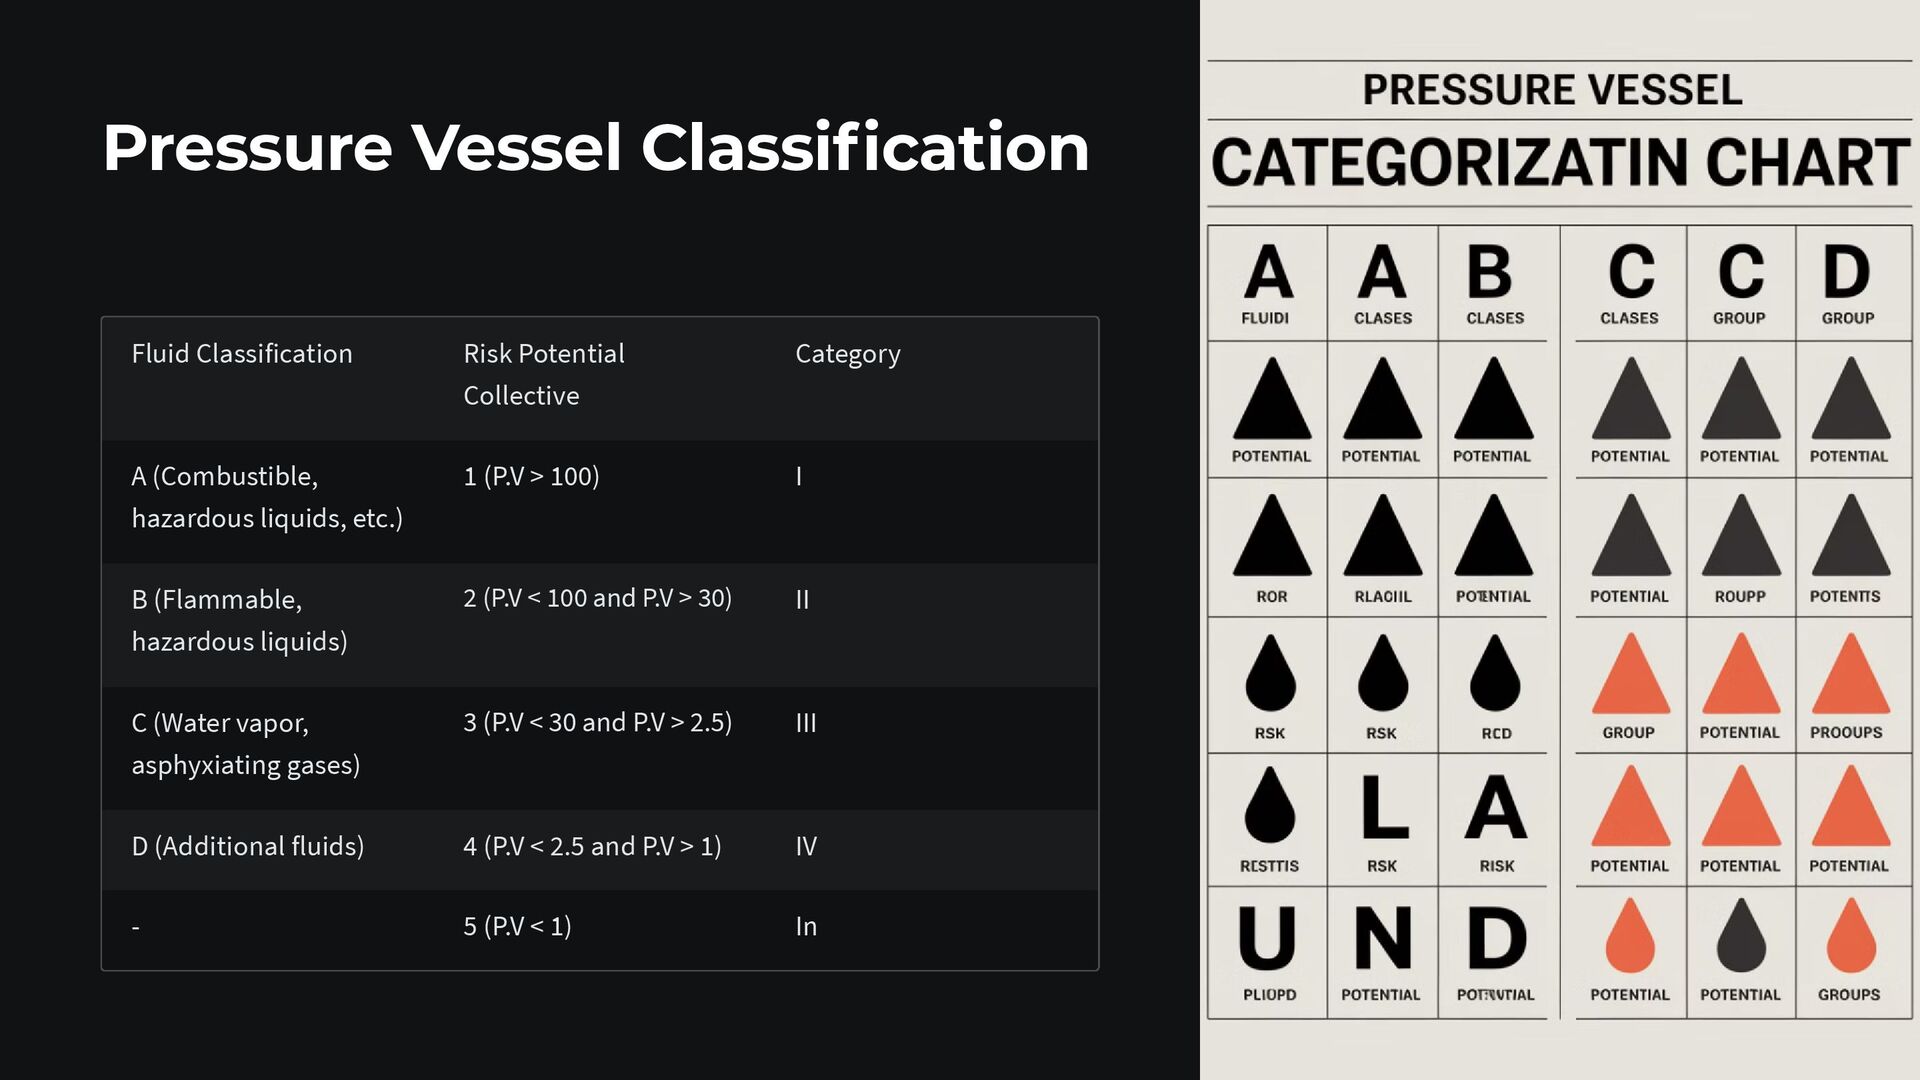Image resolution: width=1920 pixels, height=1080 pixels.
Task: Click the Risk Potential Collective header
Action: pos(544,374)
